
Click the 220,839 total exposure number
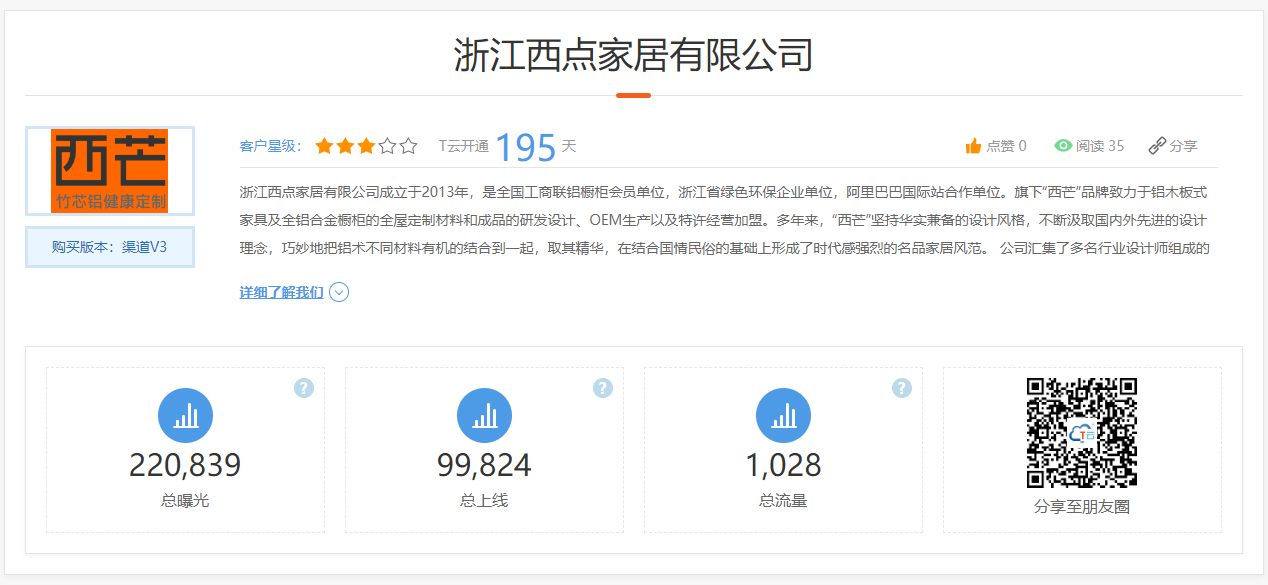click(x=185, y=465)
